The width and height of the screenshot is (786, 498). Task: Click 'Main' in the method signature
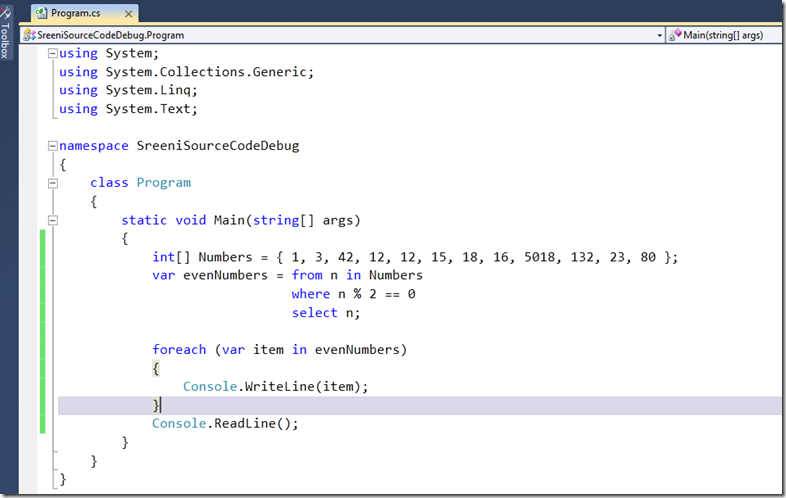click(229, 220)
